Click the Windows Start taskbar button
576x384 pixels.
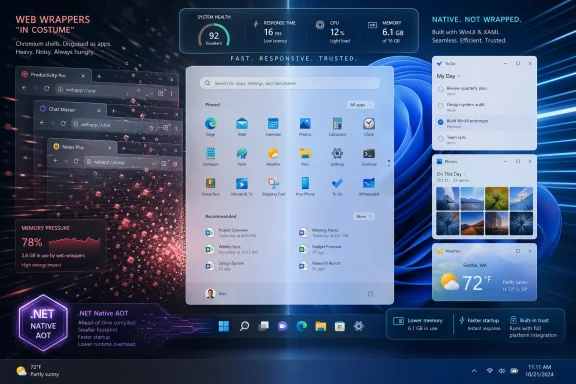[x=224, y=326]
